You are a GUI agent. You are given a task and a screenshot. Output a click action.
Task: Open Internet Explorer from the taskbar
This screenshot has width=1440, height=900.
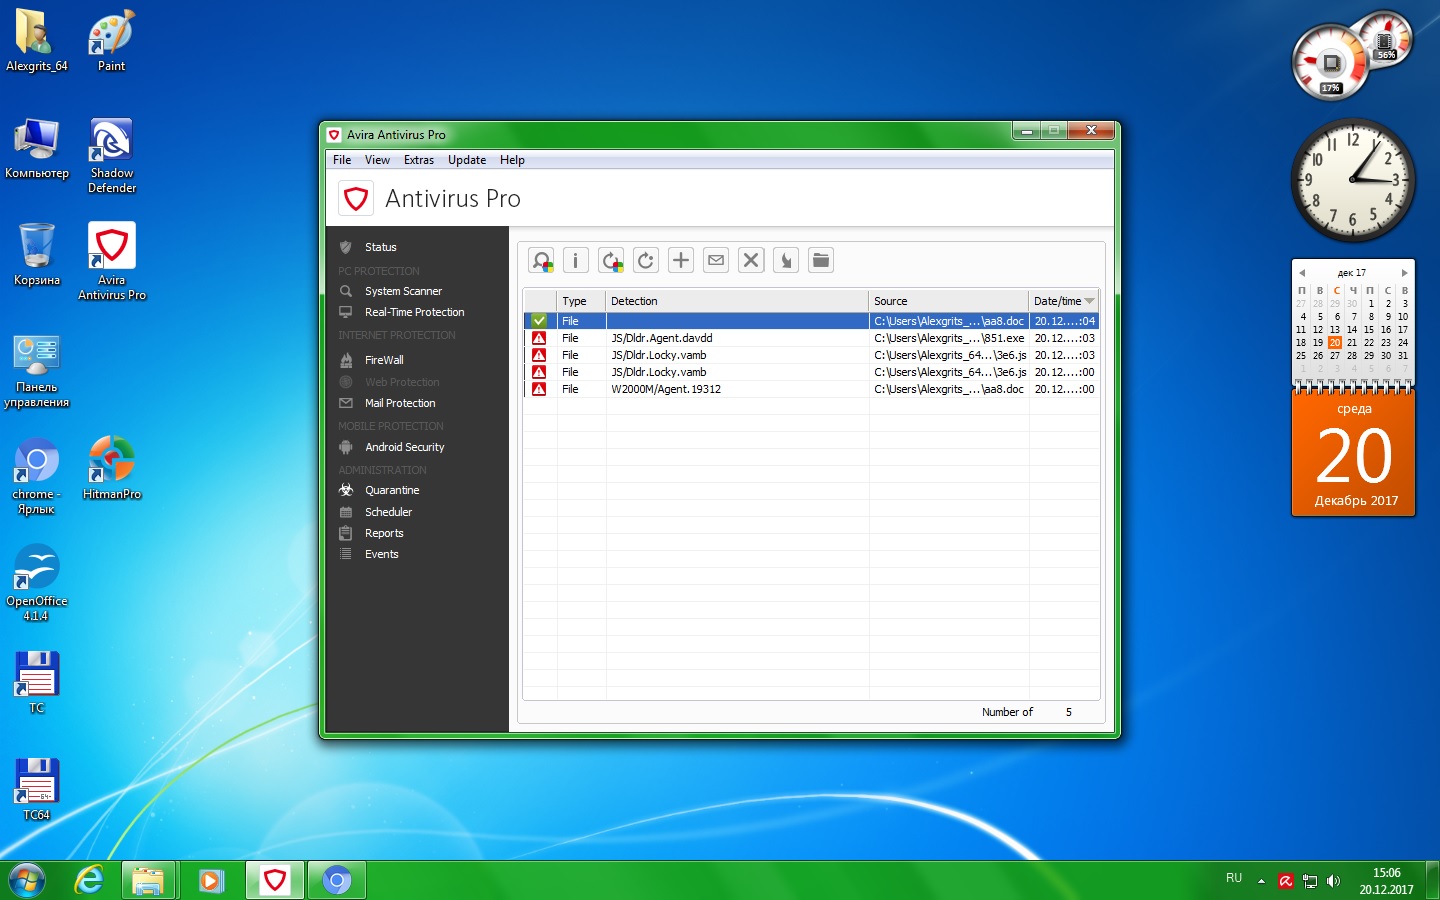[x=89, y=880]
